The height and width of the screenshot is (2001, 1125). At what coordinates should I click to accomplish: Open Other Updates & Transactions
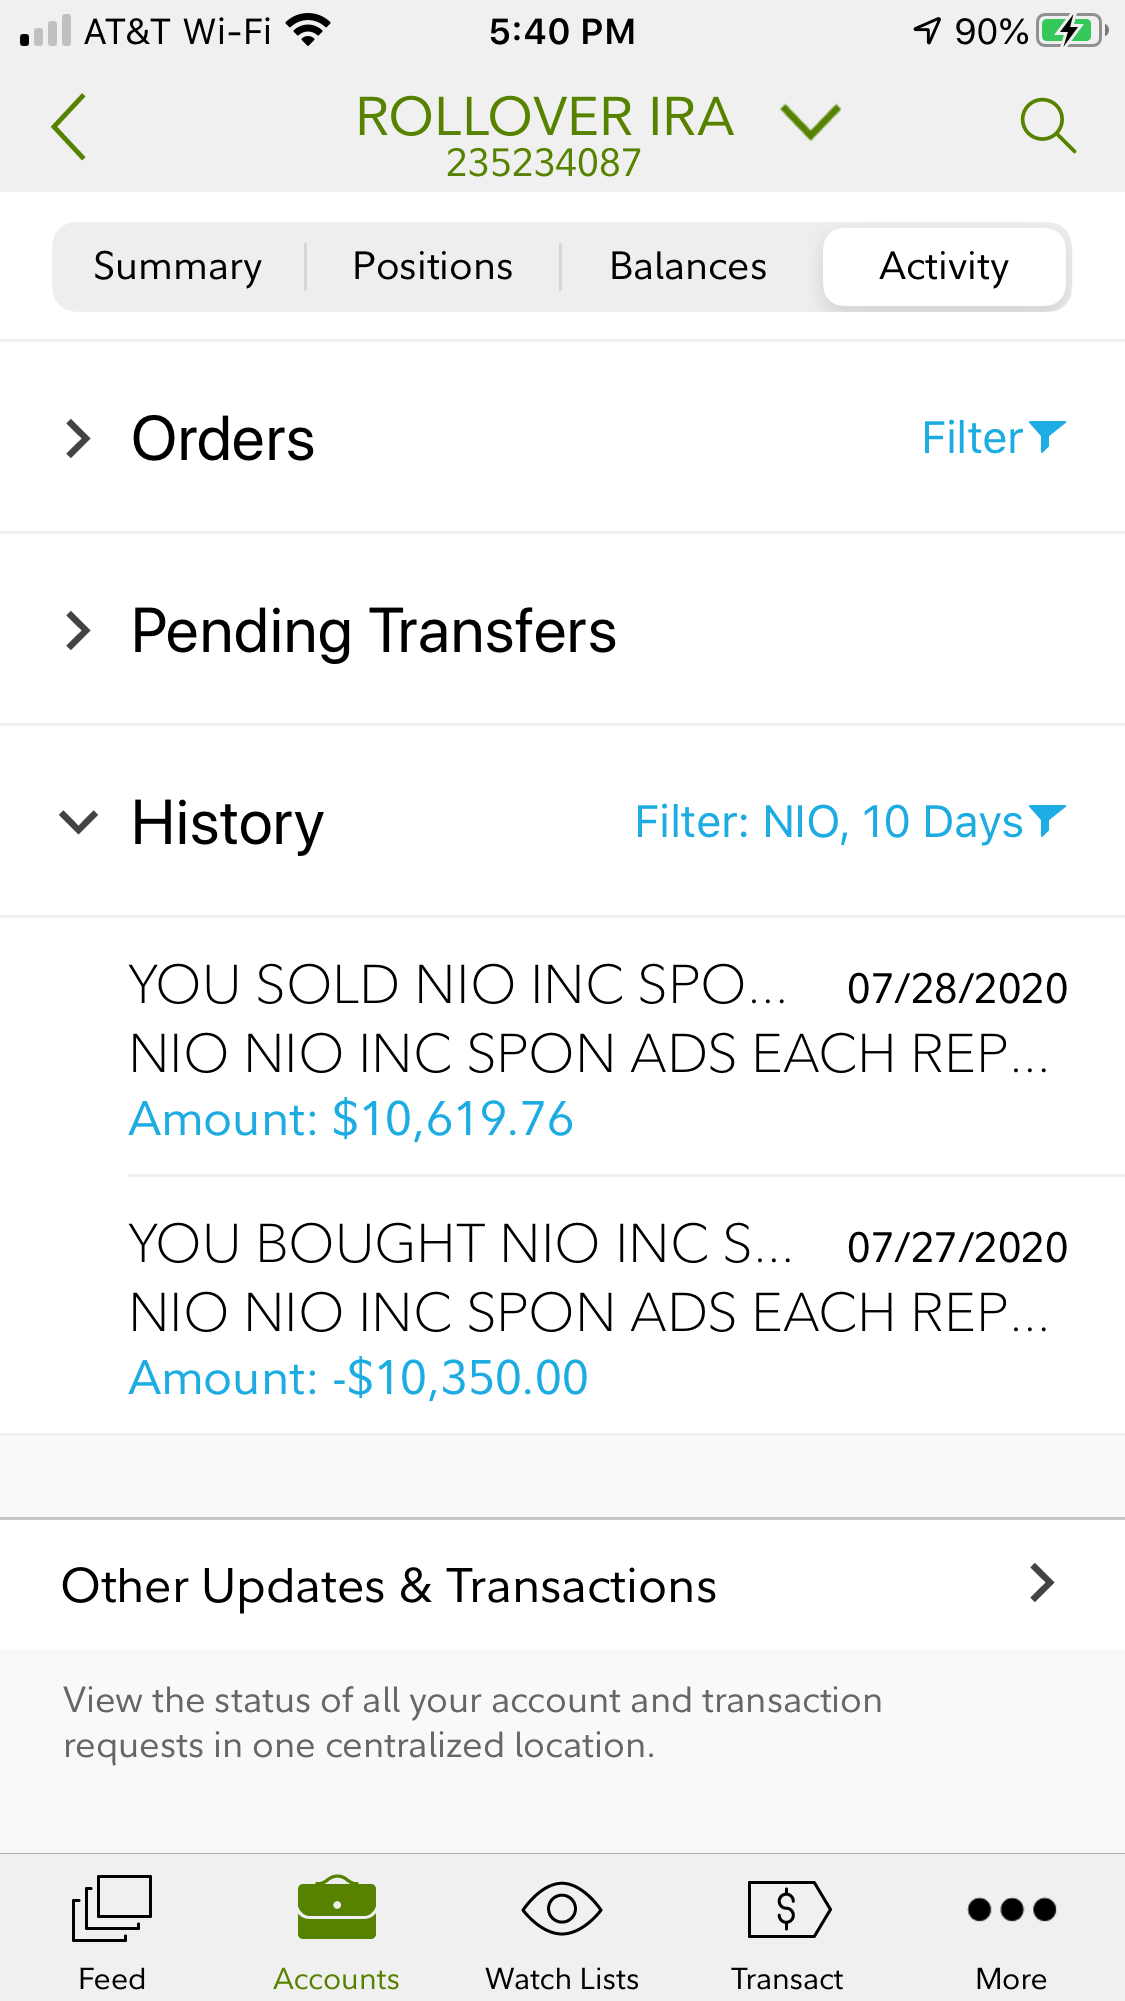pos(560,1585)
